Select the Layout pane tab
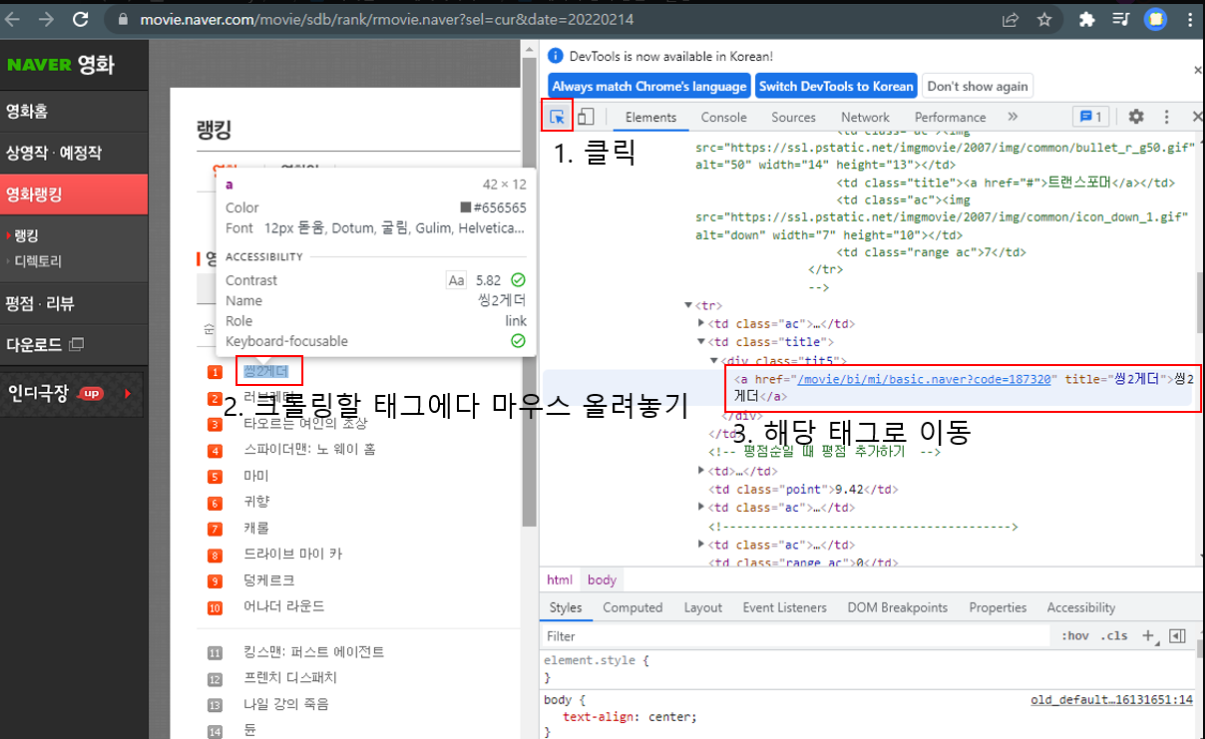The image size is (1205, 739). click(703, 607)
